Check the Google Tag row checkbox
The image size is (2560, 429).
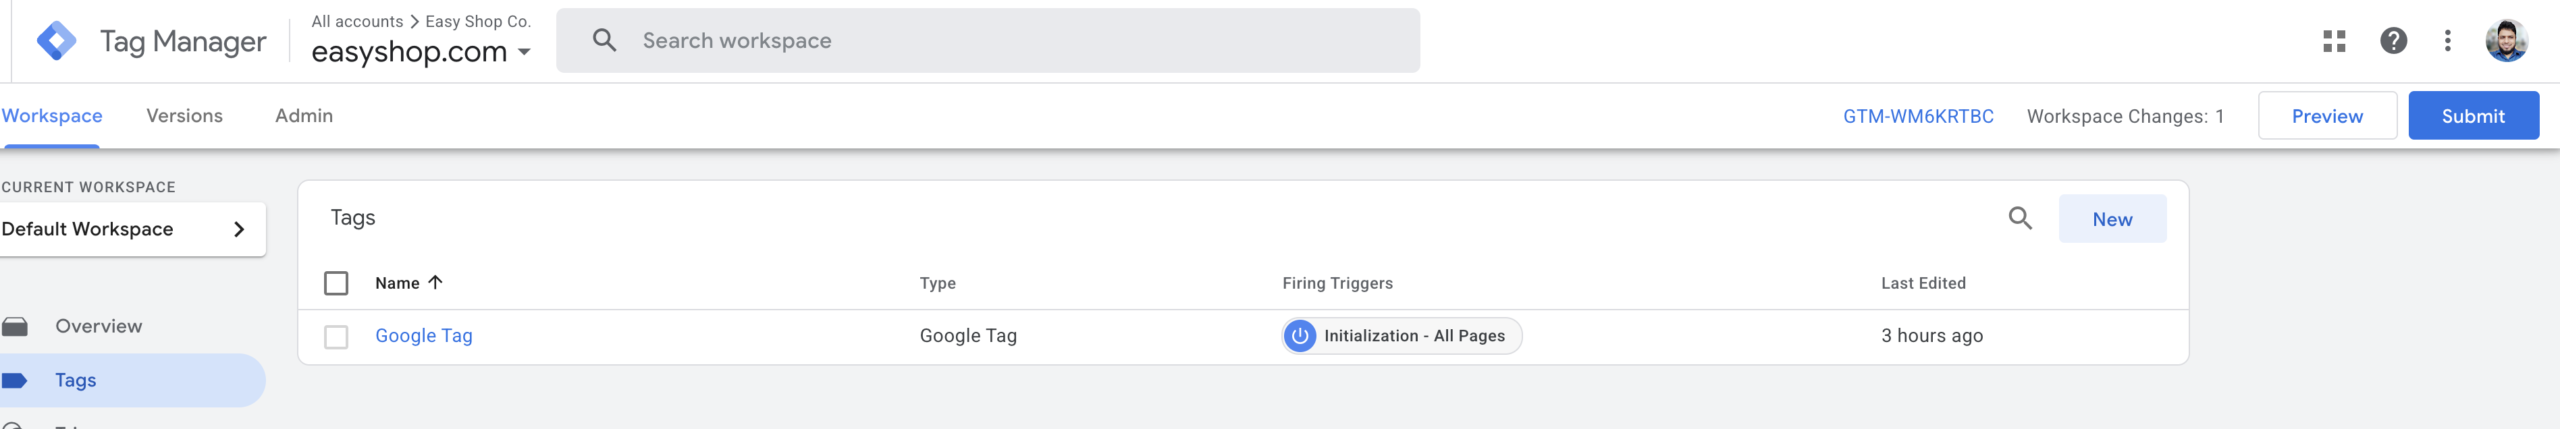point(336,337)
